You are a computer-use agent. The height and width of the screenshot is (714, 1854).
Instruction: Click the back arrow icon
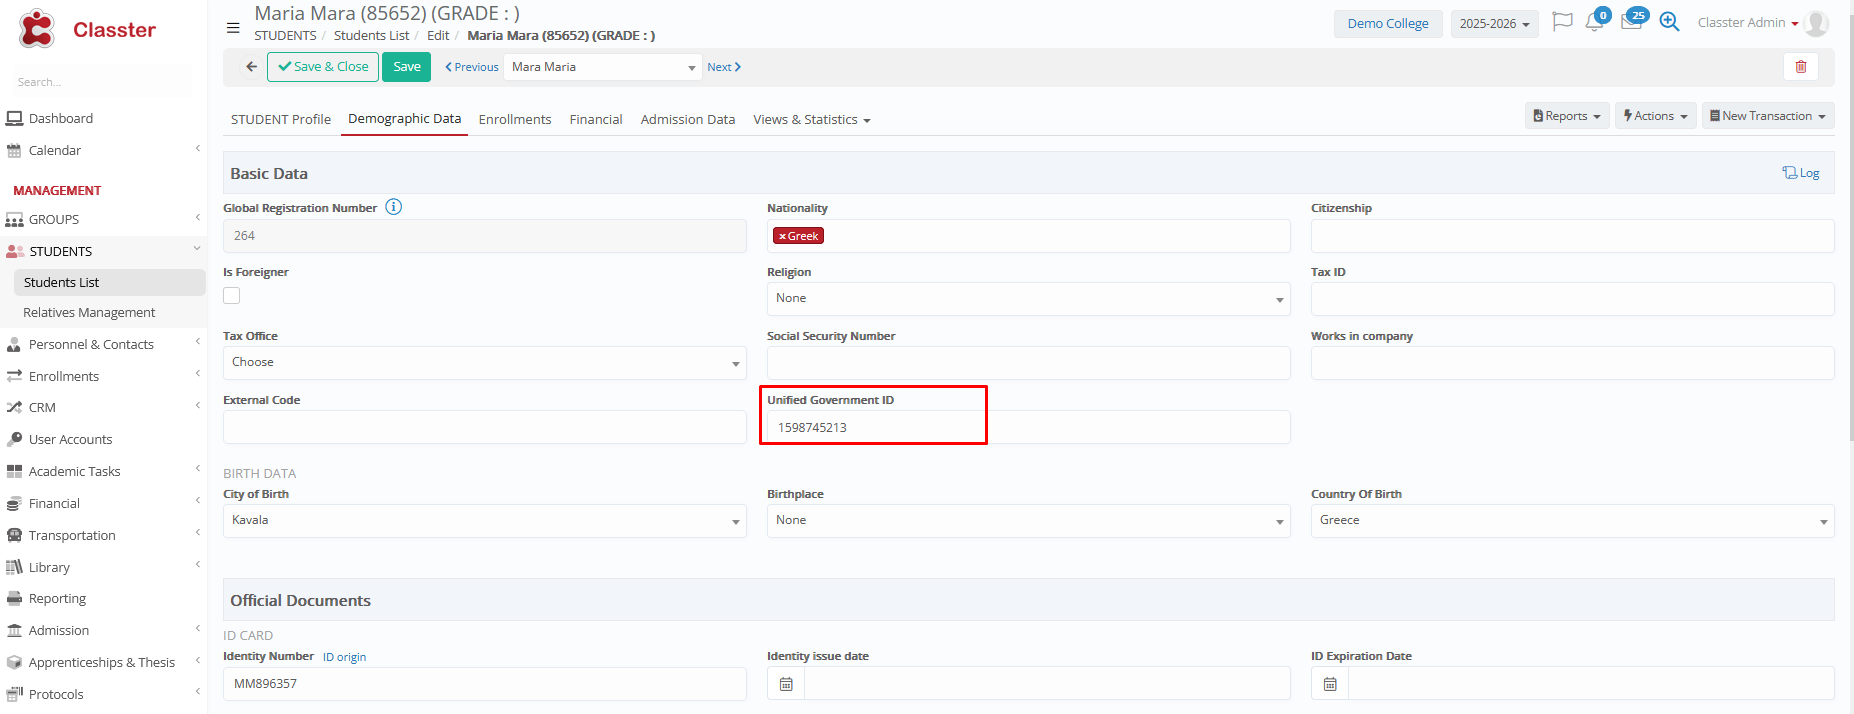coord(251,67)
